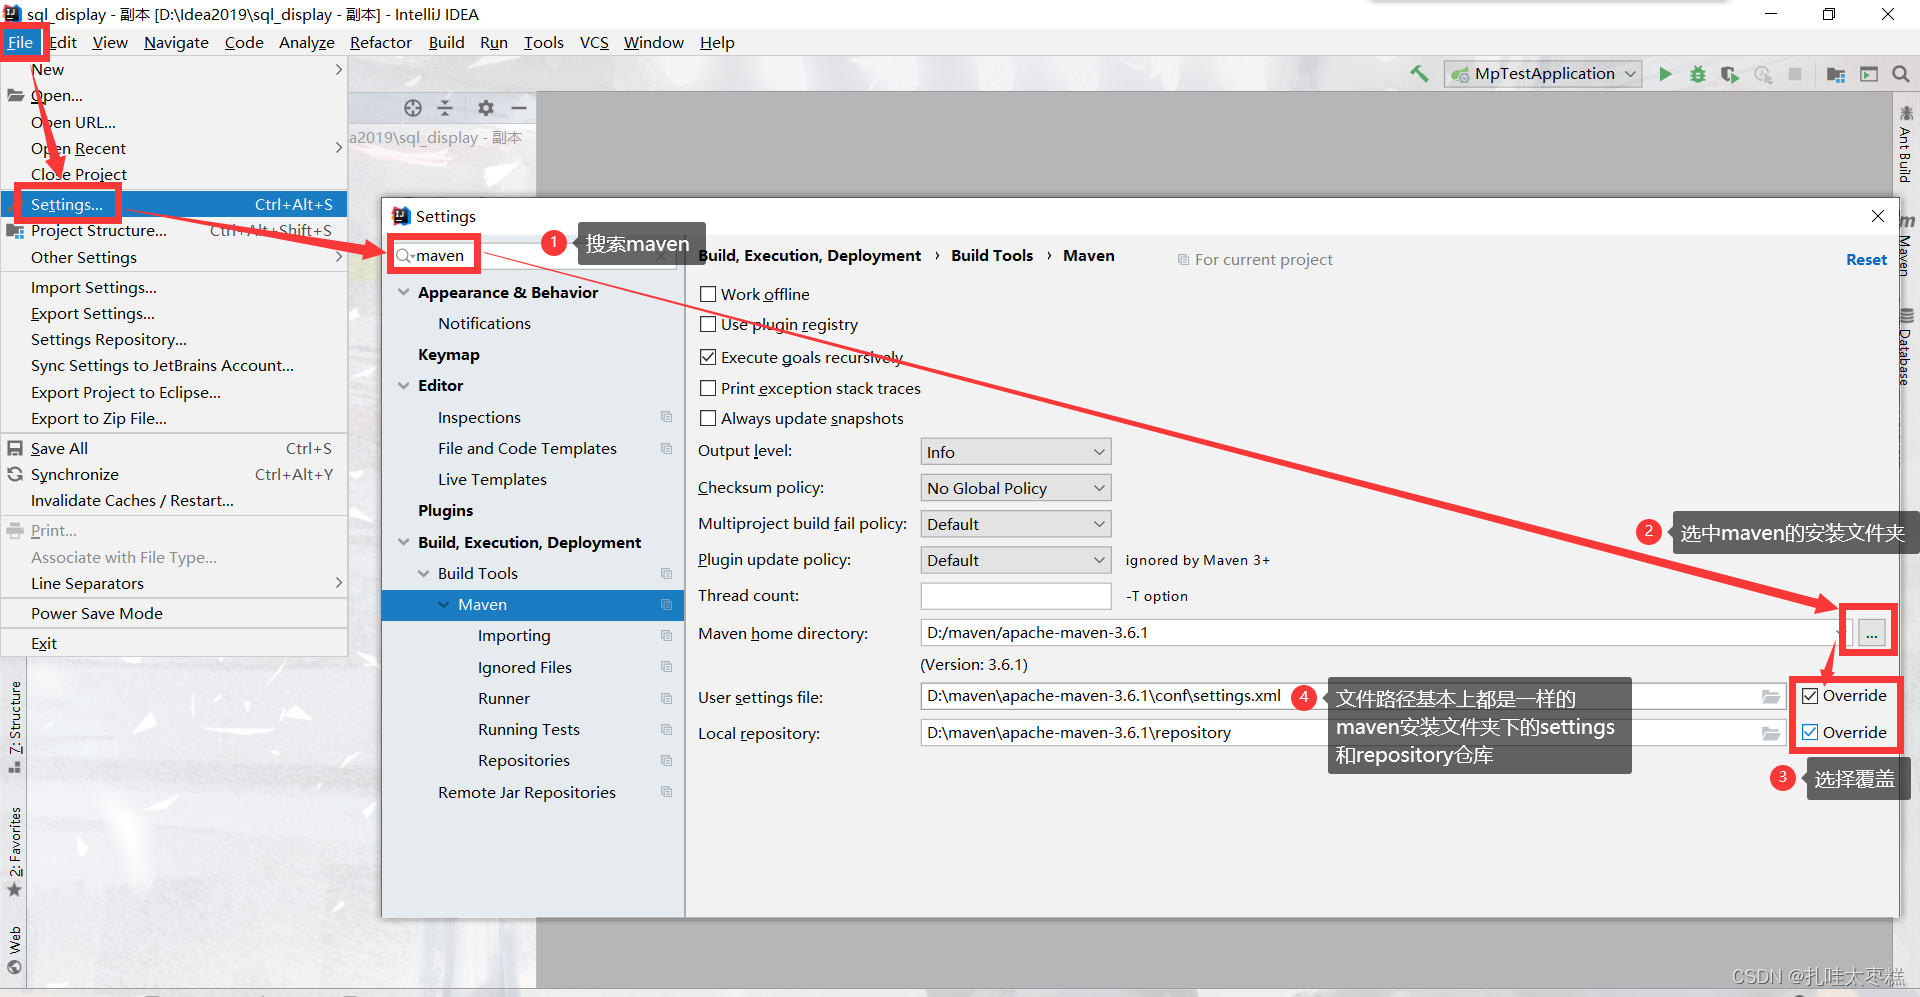
Task: Click folder icon for User settings file
Action: [x=1770, y=696]
